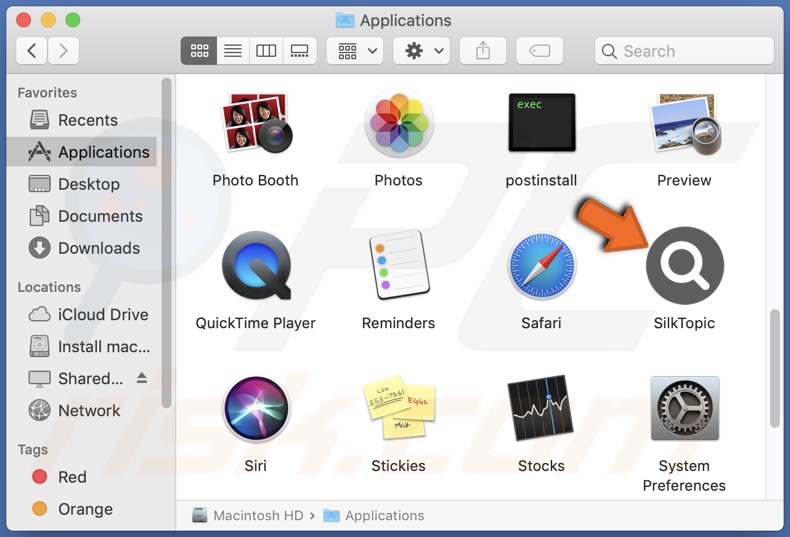Open the Stocks app icon
The height and width of the screenshot is (537, 790).
[542, 408]
